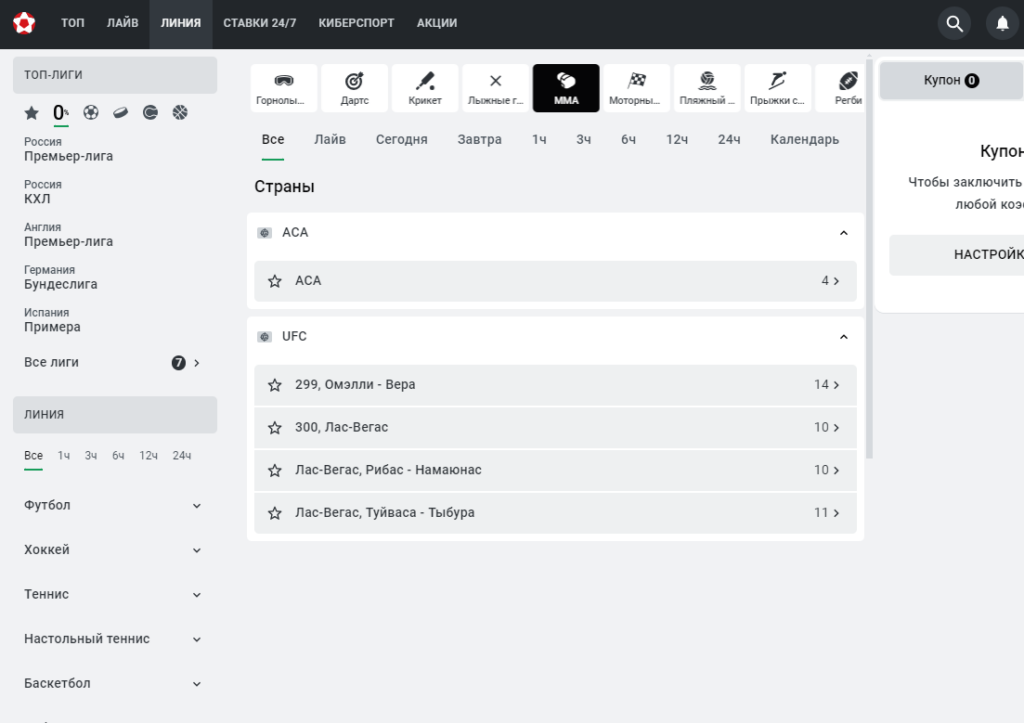Open Испания Примера link
The width and height of the screenshot is (1024, 723).
pos(52,321)
